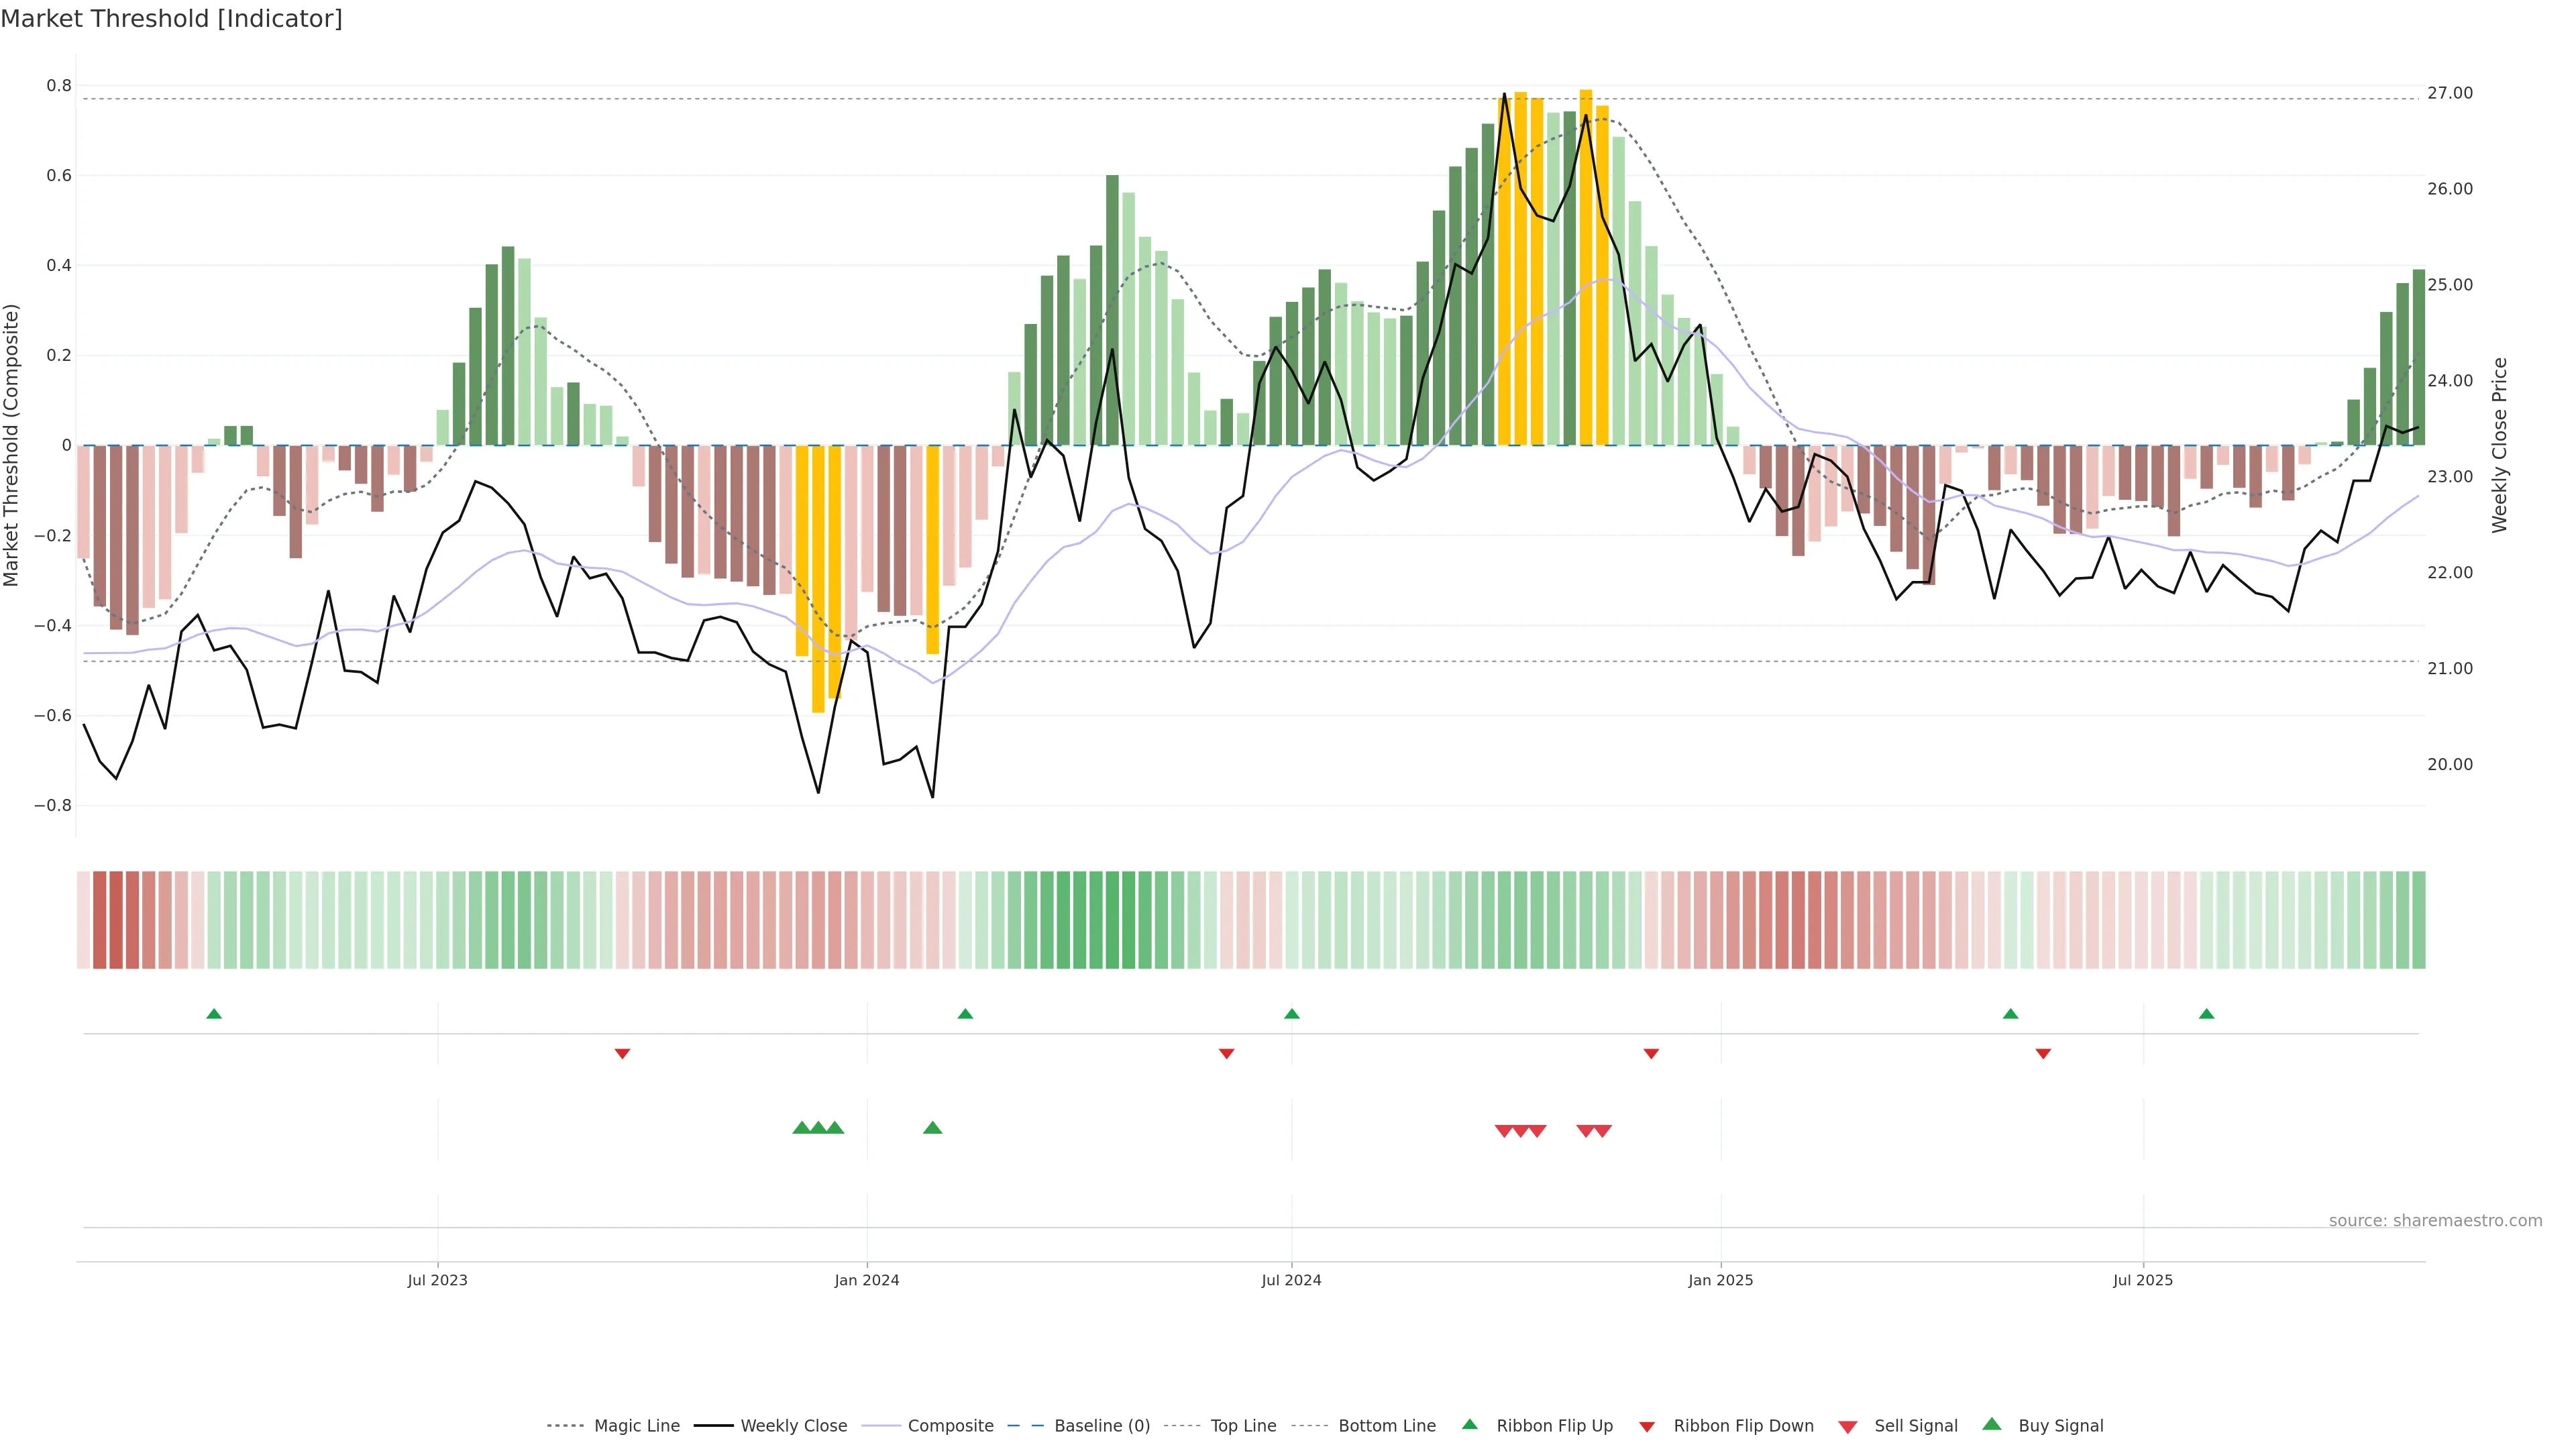Click the last red ribbon flip down marker near Jul 2025

[2043, 1054]
